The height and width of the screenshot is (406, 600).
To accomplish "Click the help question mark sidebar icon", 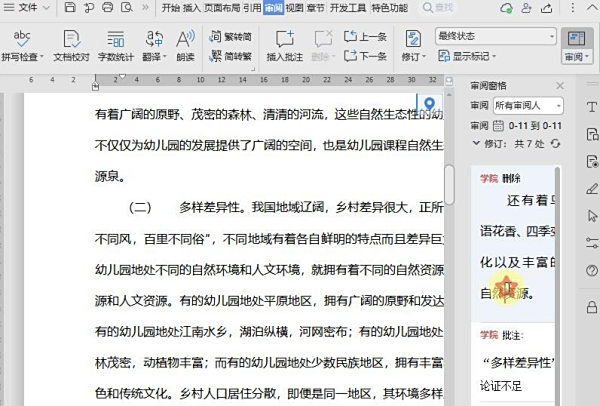I will [592, 271].
